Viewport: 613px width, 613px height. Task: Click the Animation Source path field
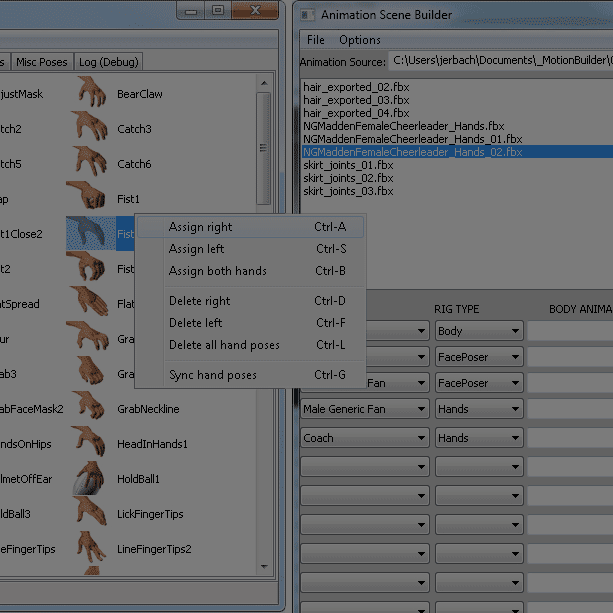[501, 61]
